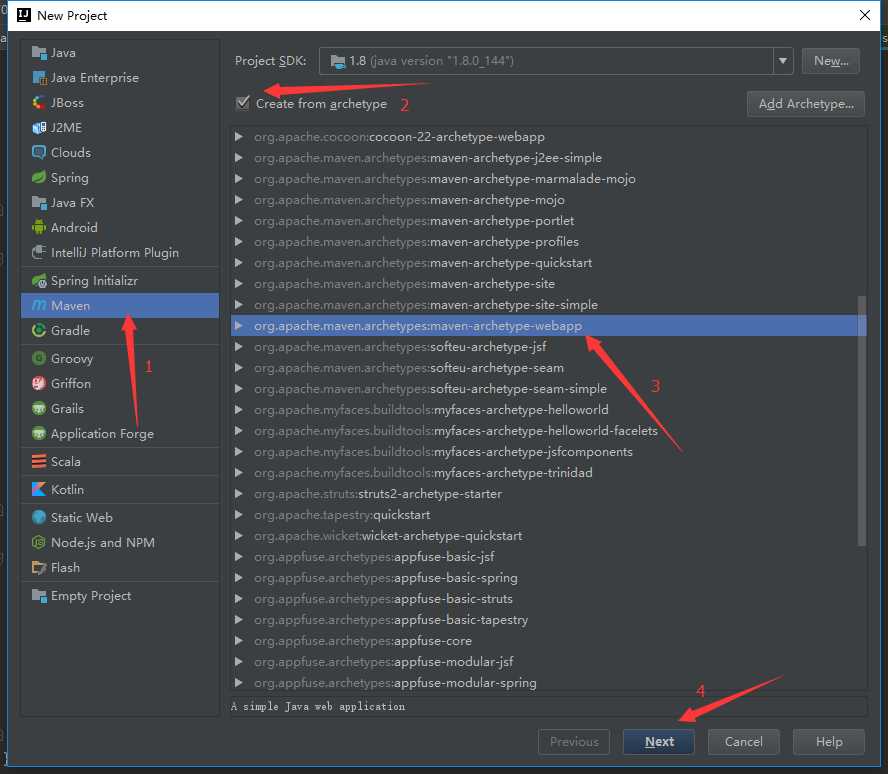Screen dimensions: 888x774
Task: Select Gradle project type label
Action: (70, 331)
